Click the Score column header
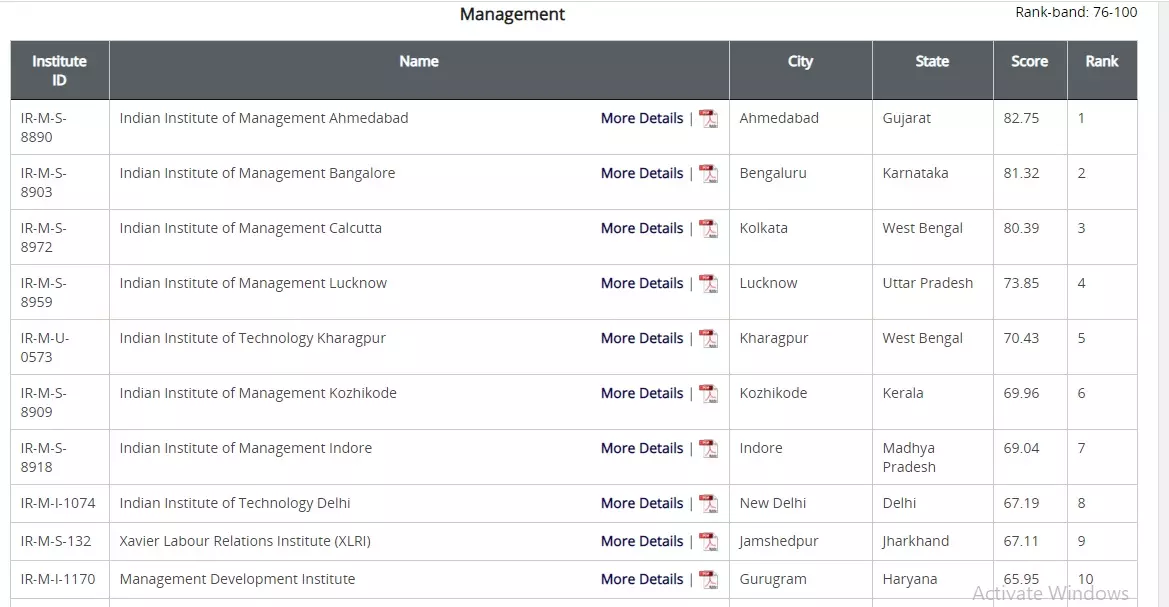The width and height of the screenshot is (1169, 607). click(1029, 61)
